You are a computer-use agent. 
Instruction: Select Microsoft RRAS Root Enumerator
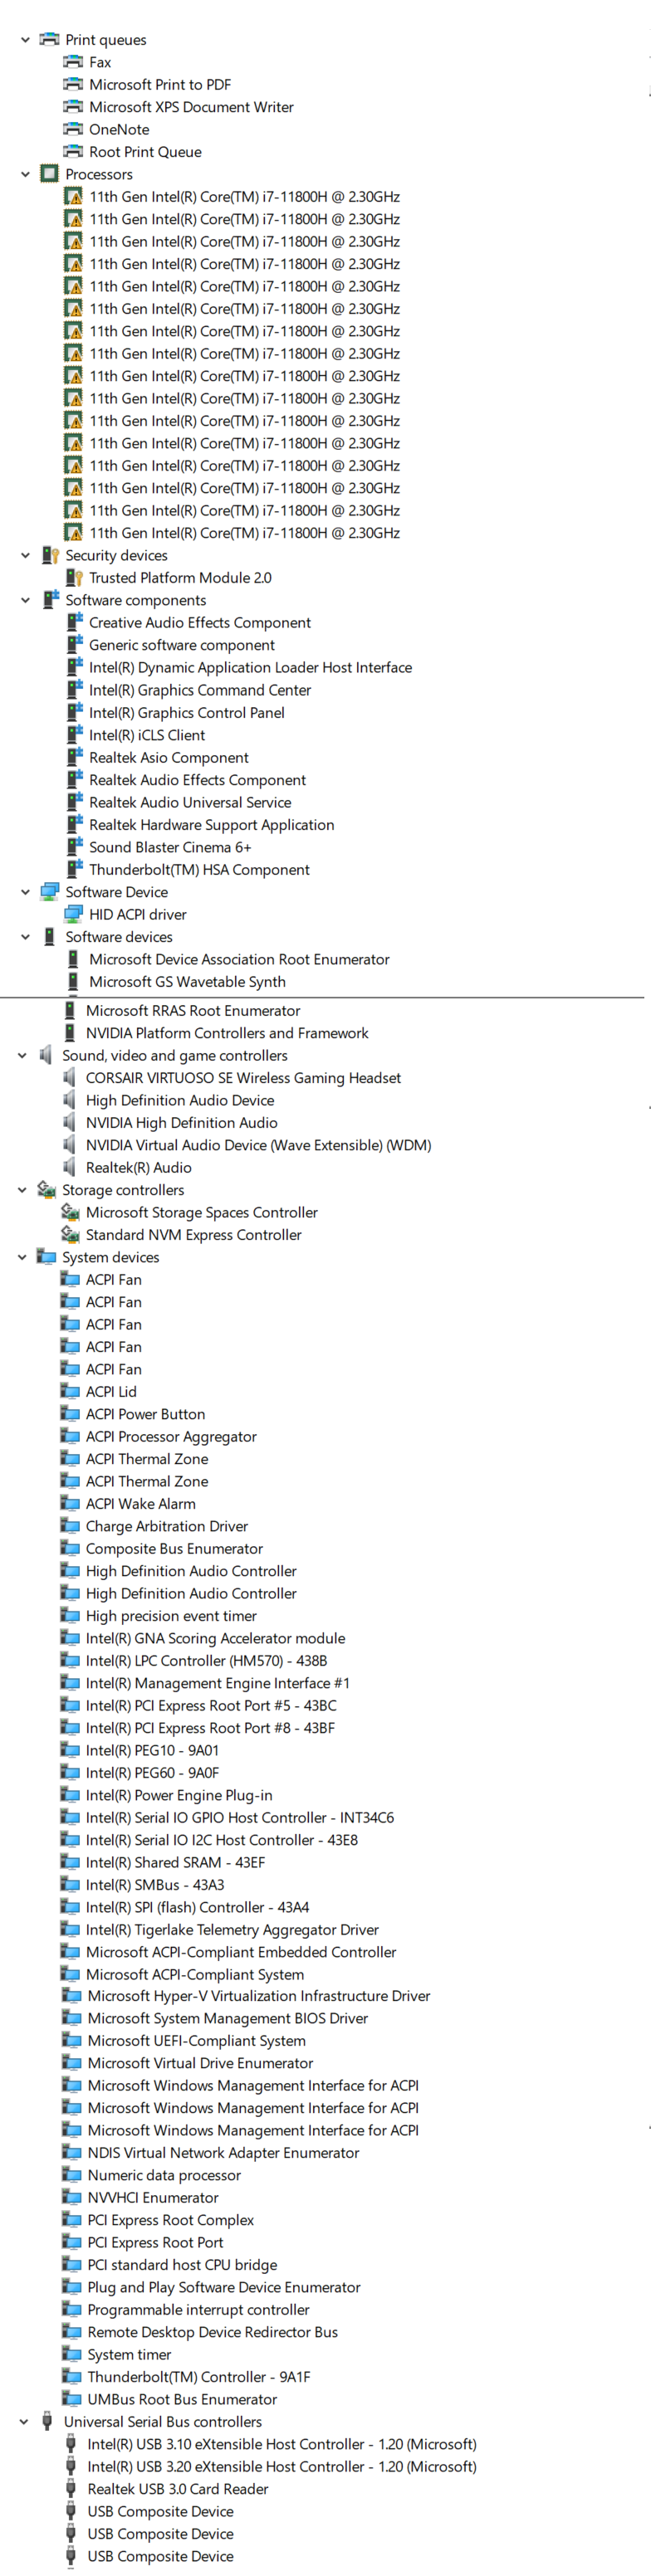tap(193, 1010)
